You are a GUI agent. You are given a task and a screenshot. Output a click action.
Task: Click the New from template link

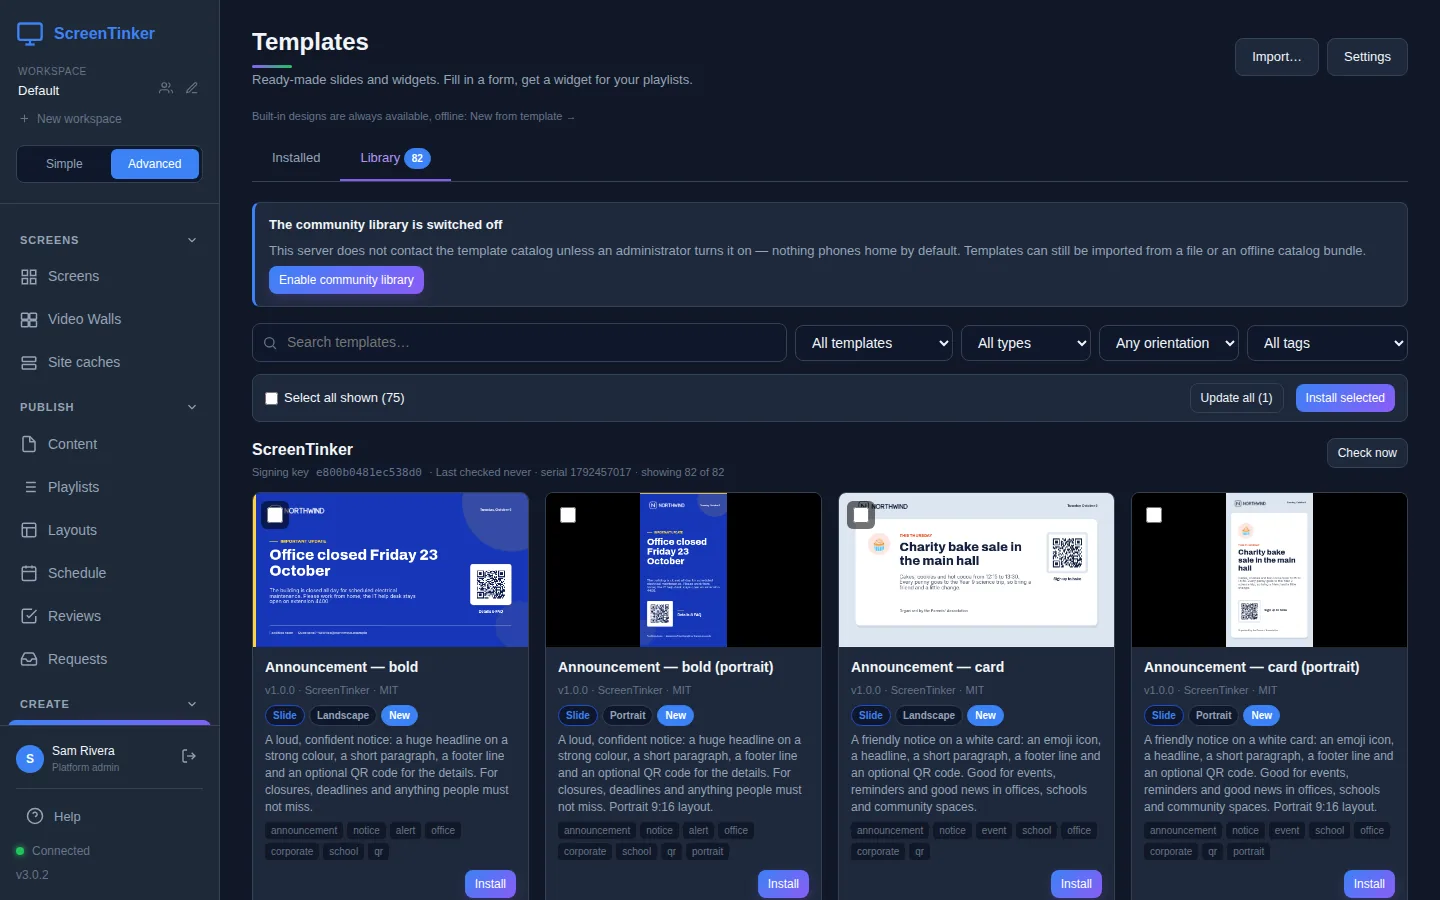coord(522,117)
